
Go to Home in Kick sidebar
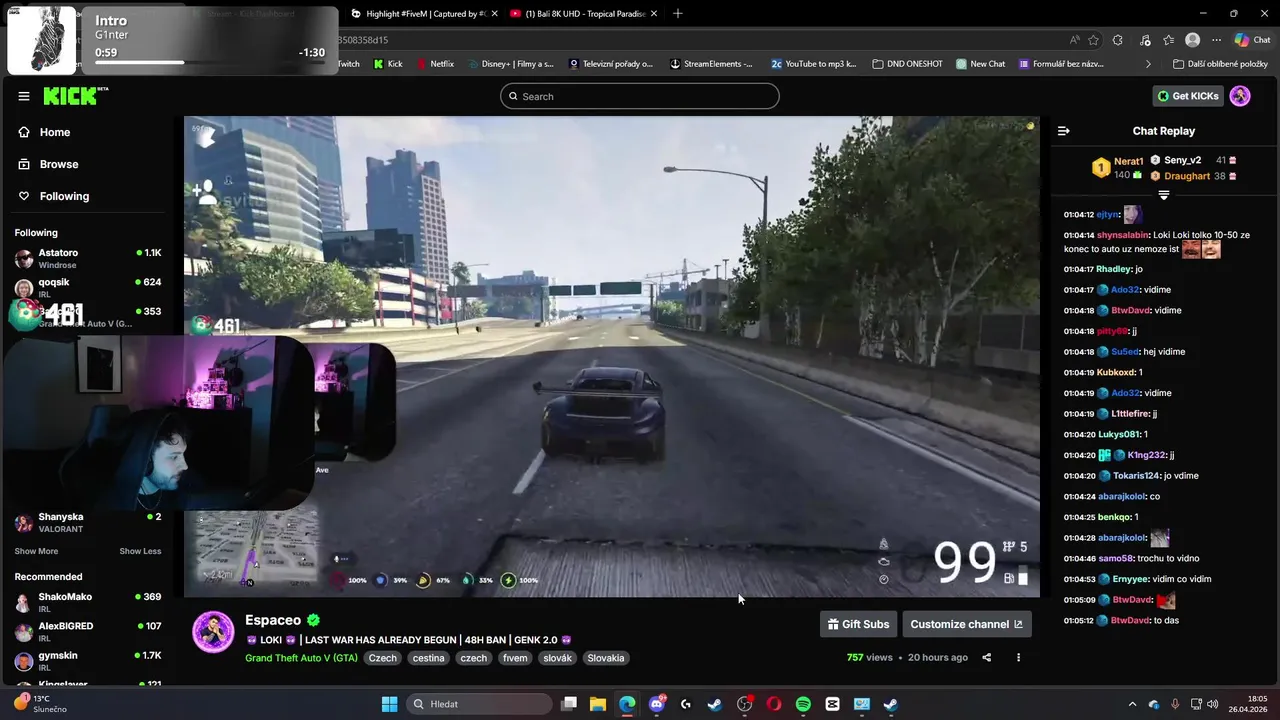click(x=54, y=132)
